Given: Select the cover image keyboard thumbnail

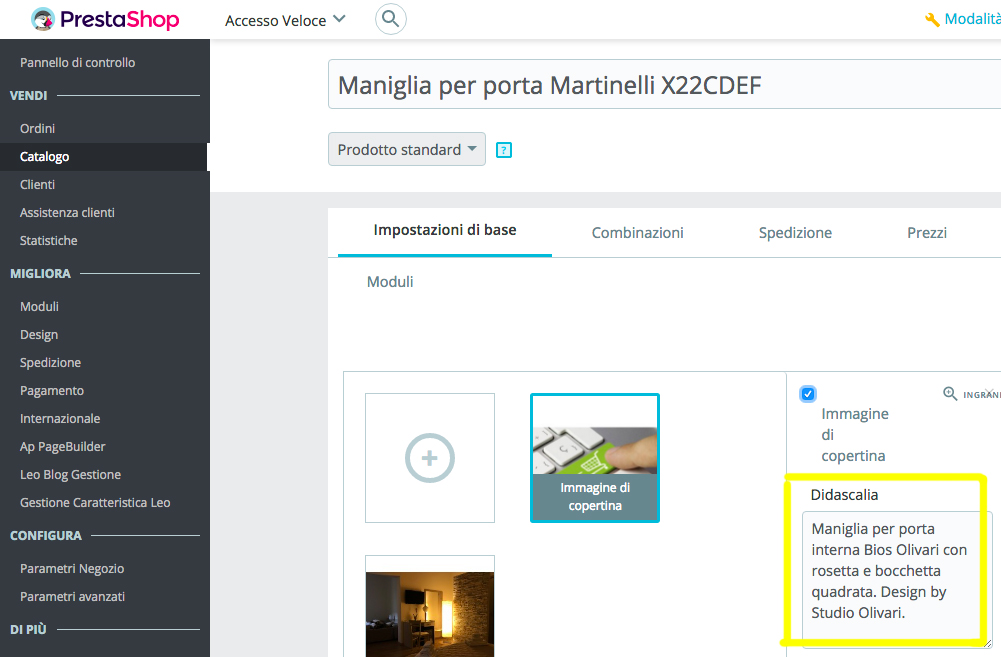Looking at the screenshot, I should pos(594,457).
